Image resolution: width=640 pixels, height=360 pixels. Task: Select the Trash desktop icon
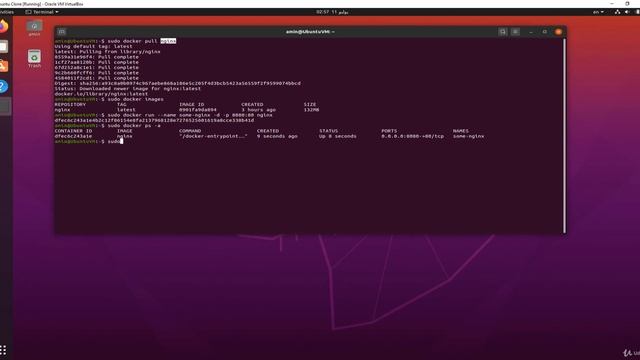click(34, 58)
